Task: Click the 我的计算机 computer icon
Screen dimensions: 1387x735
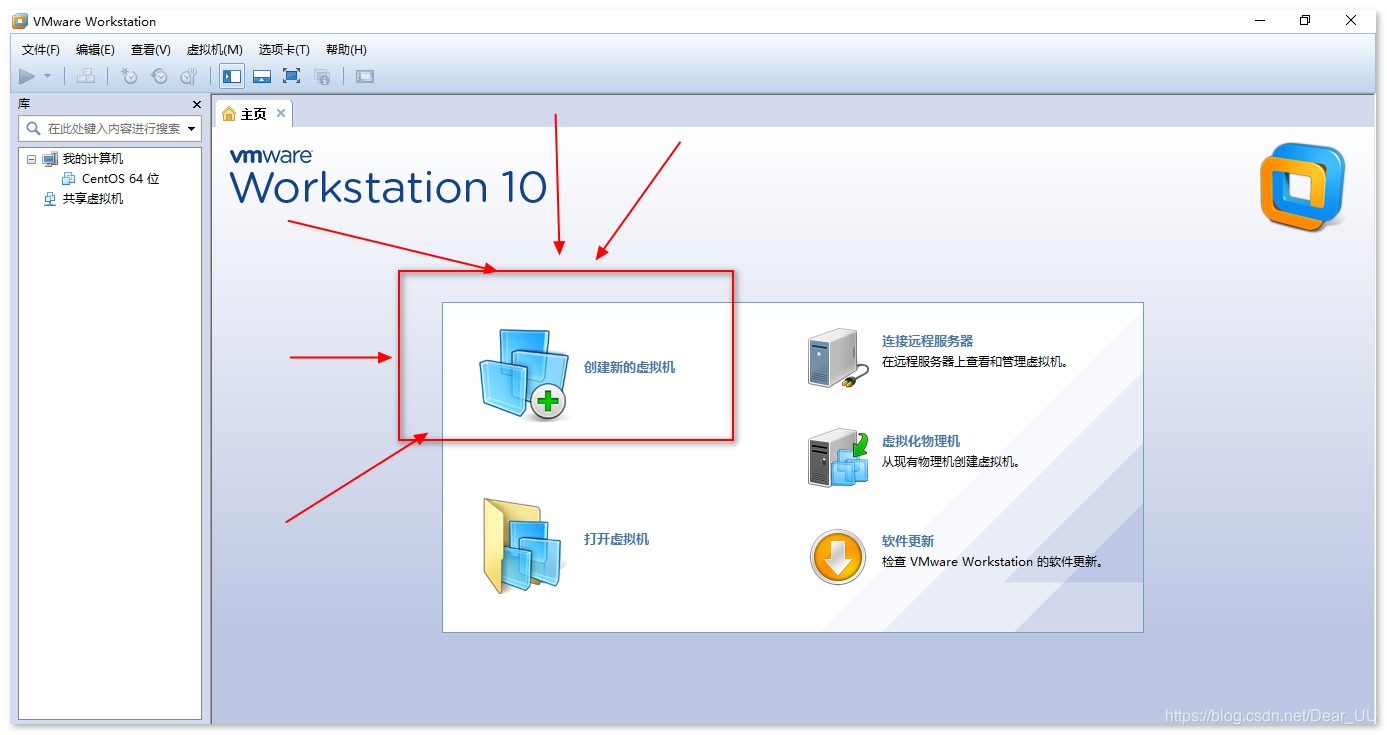Action: 50,159
